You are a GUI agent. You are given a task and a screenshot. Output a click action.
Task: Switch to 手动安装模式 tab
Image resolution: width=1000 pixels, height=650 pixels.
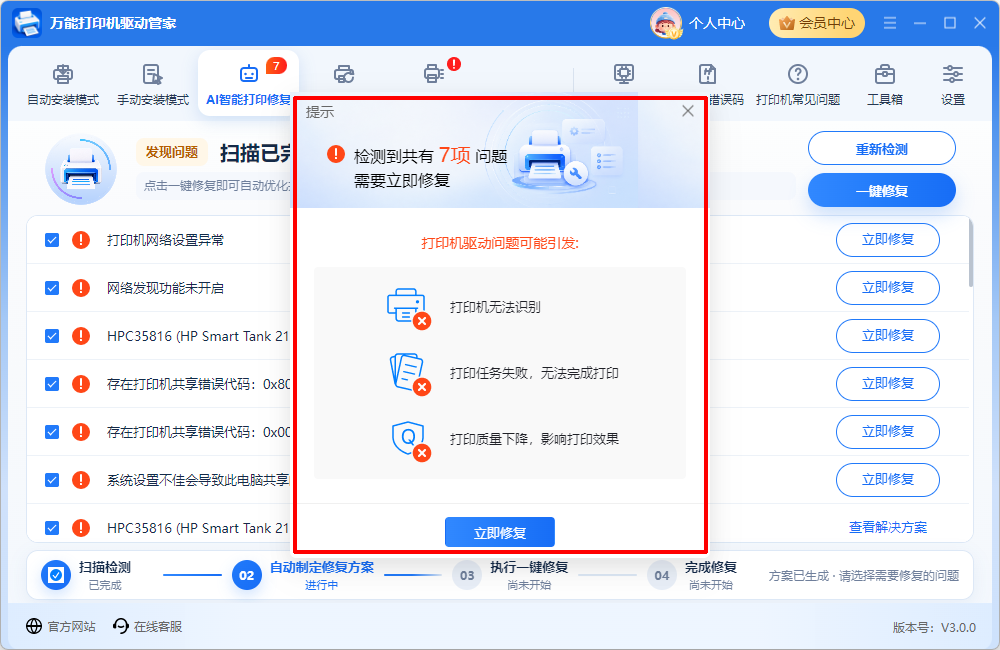pyautogui.click(x=153, y=84)
